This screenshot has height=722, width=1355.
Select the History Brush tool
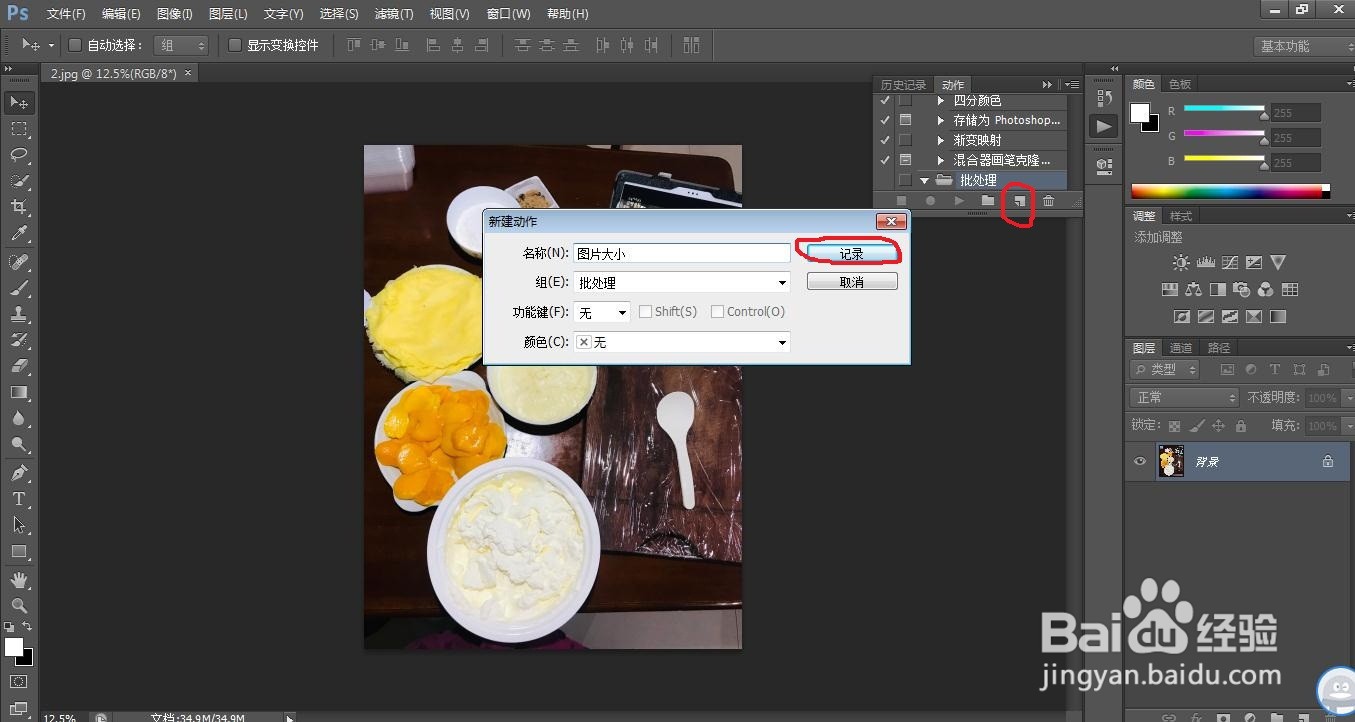pyautogui.click(x=19, y=340)
